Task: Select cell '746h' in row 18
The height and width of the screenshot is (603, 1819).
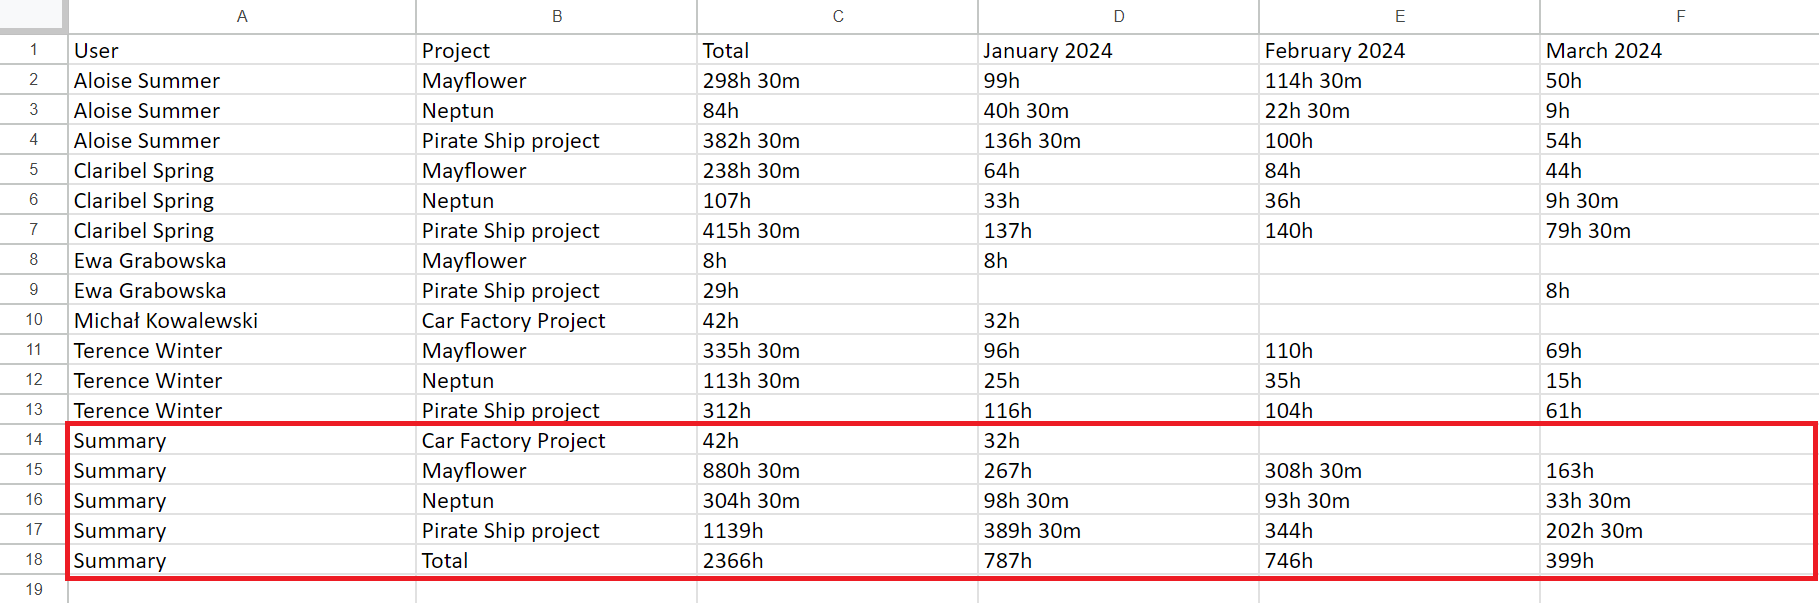Action: tap(1400, 560)
